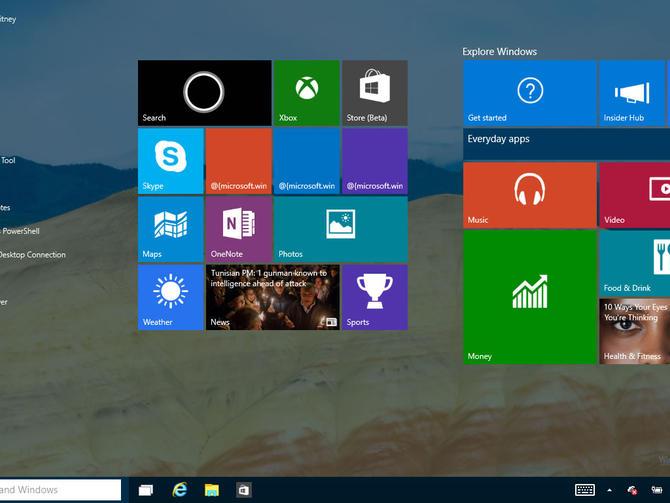Screen dimensions: 670x503
Task: Open the Weather tile
Action: [170, 297]
